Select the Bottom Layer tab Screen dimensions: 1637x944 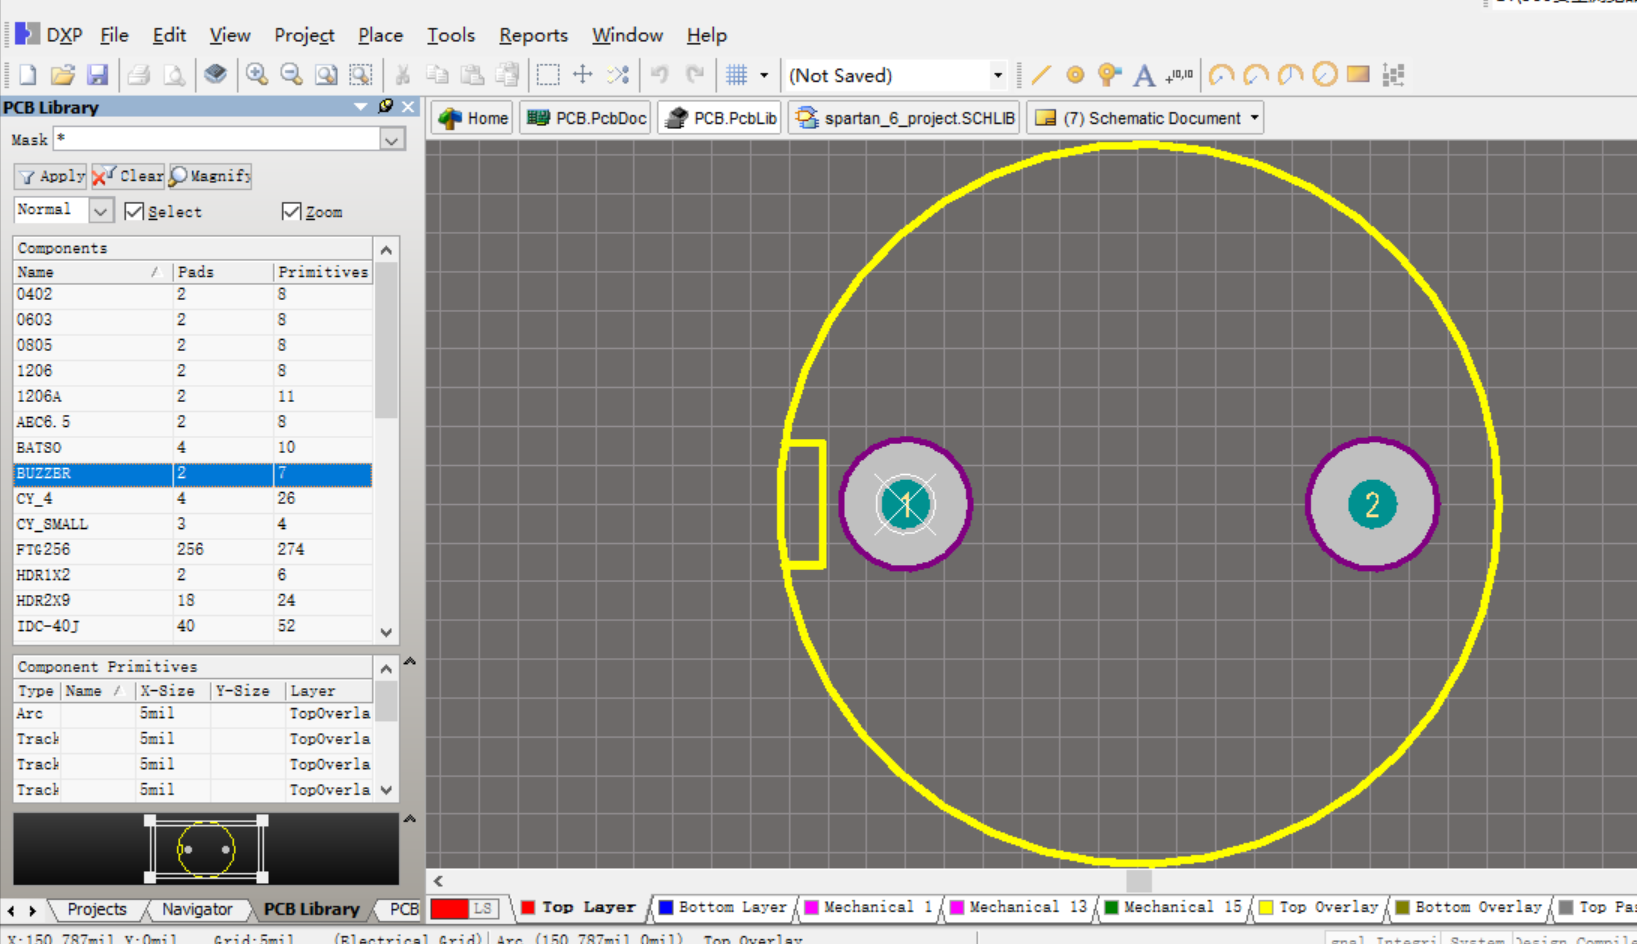[x=722, y=907]
